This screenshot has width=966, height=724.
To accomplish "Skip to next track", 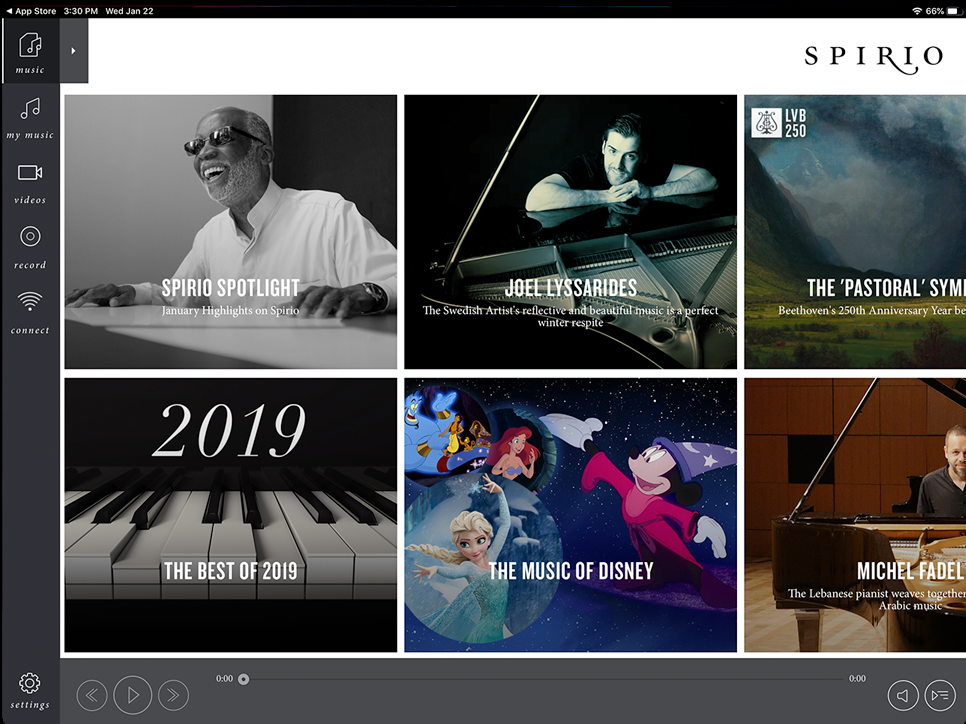I will coord(173,696).
